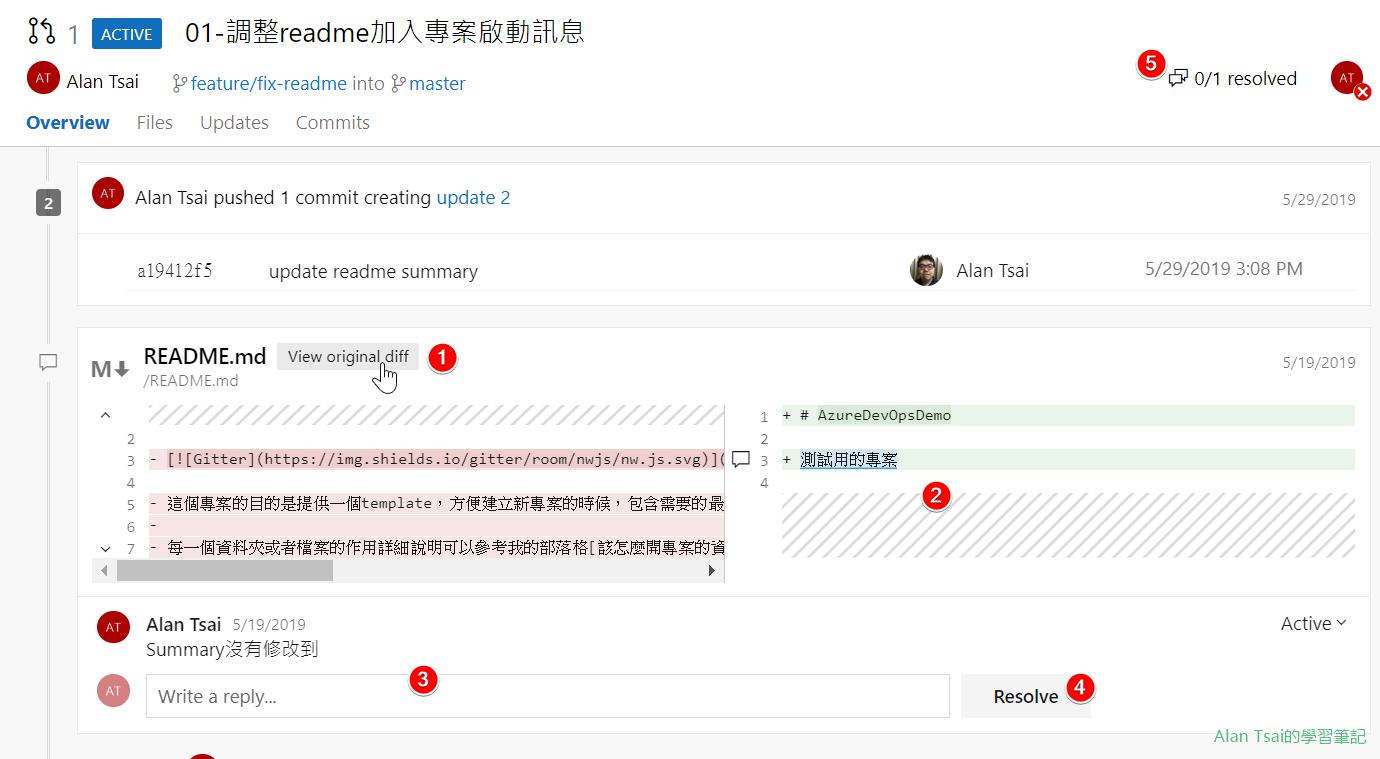Click the comment thread icon in timeline

tap(48, 362)
